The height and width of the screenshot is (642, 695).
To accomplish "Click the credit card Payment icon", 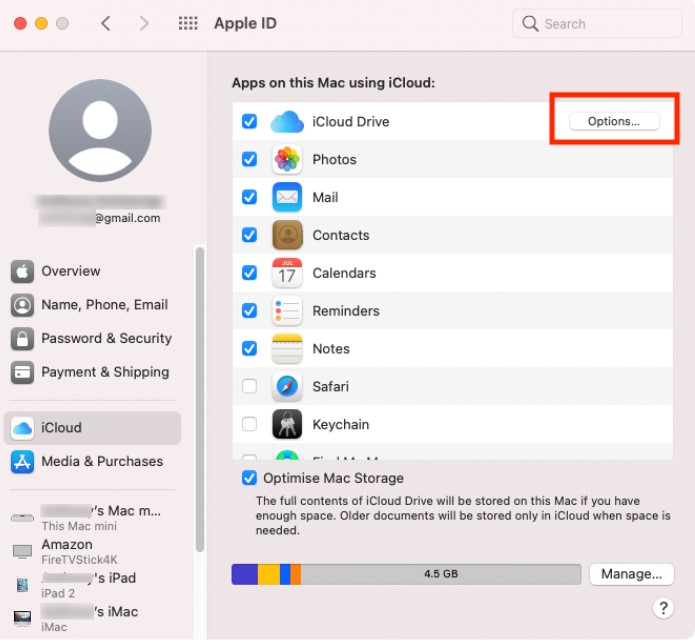I will coord(22,372).
